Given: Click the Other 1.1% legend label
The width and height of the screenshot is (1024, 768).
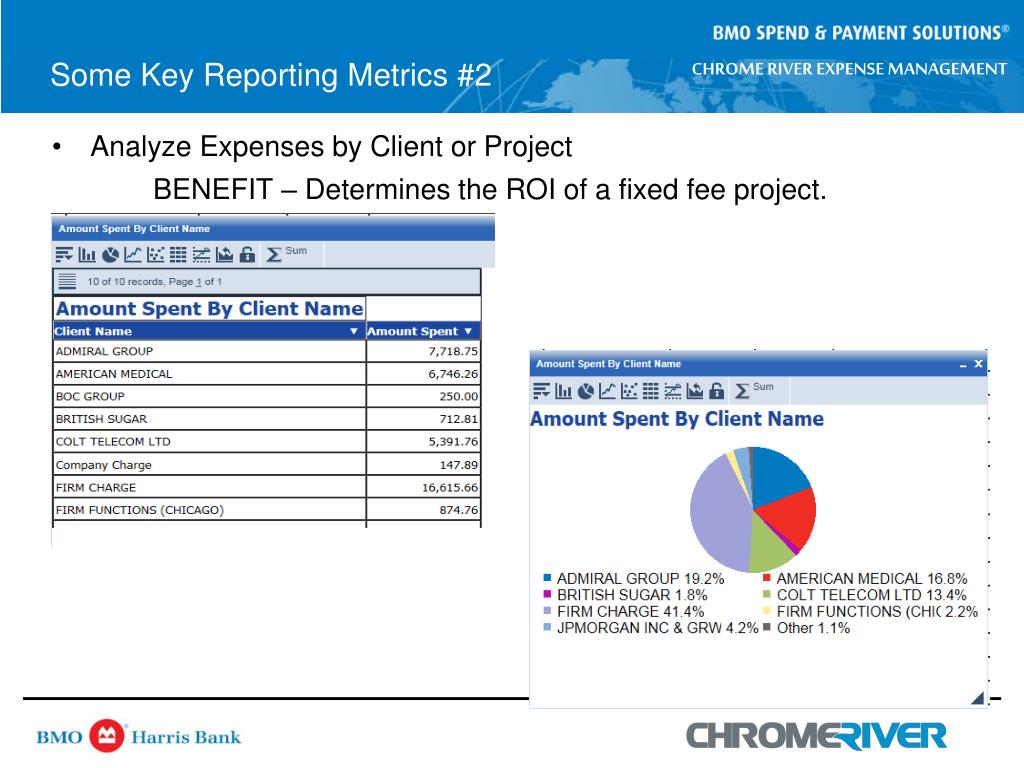Looking at the screenshot, I should point(813,628).
